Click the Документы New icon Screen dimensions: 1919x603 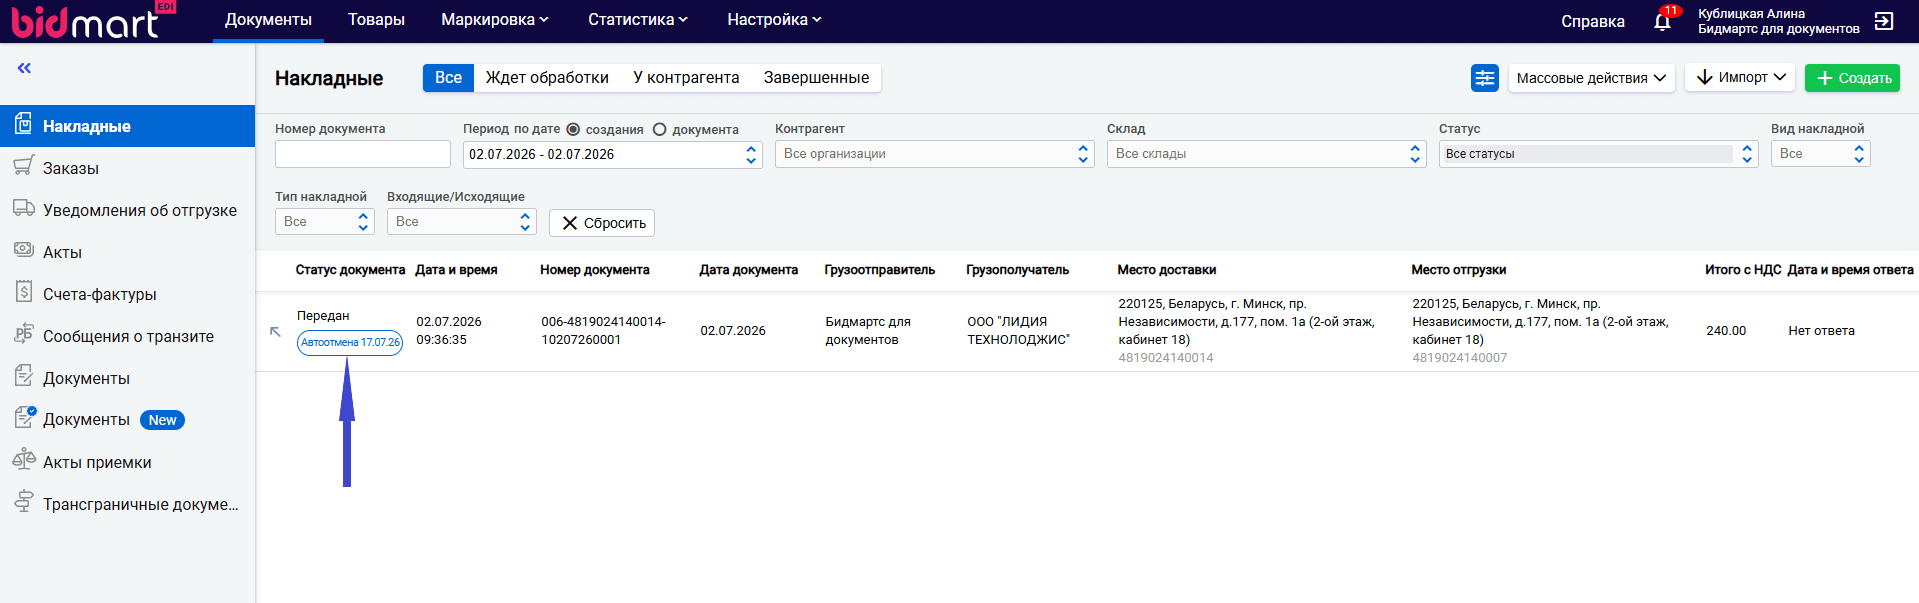(x=24, y=418)
